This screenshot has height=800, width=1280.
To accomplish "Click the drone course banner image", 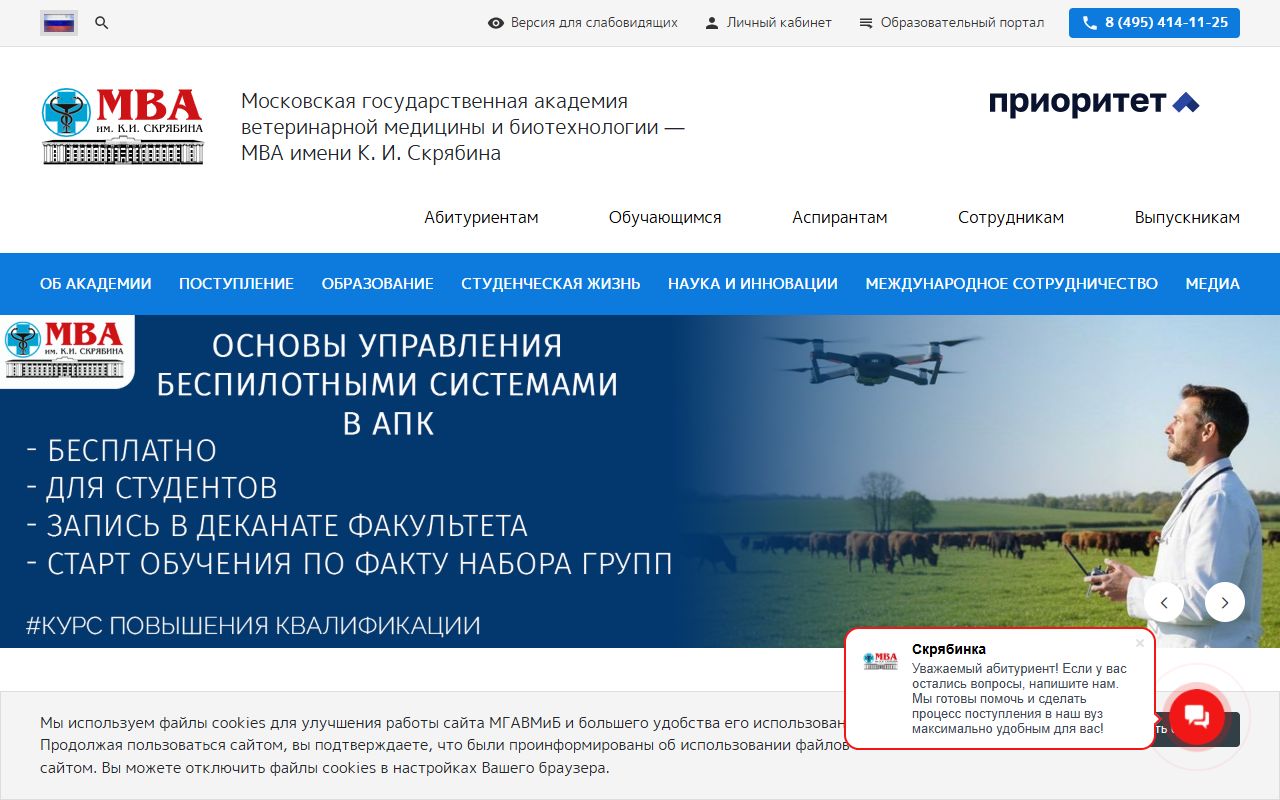I will click(x=640, y=482).
